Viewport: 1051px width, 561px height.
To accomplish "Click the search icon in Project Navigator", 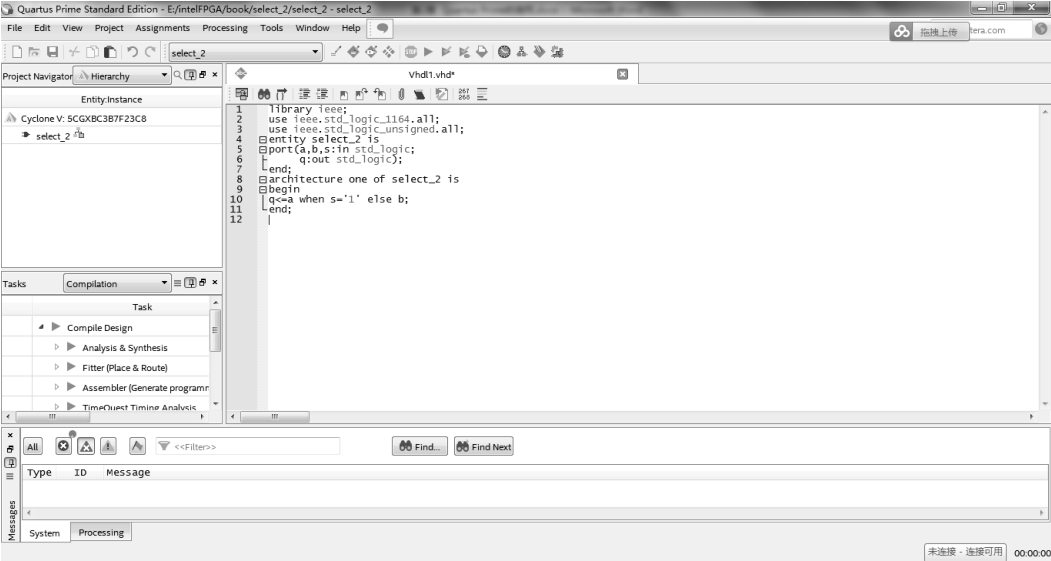I will pyautogui.click(x=178, y=75).
